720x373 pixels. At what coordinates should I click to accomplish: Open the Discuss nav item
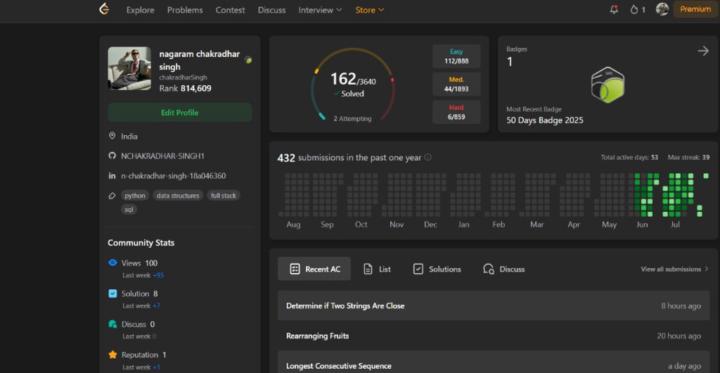271,10
